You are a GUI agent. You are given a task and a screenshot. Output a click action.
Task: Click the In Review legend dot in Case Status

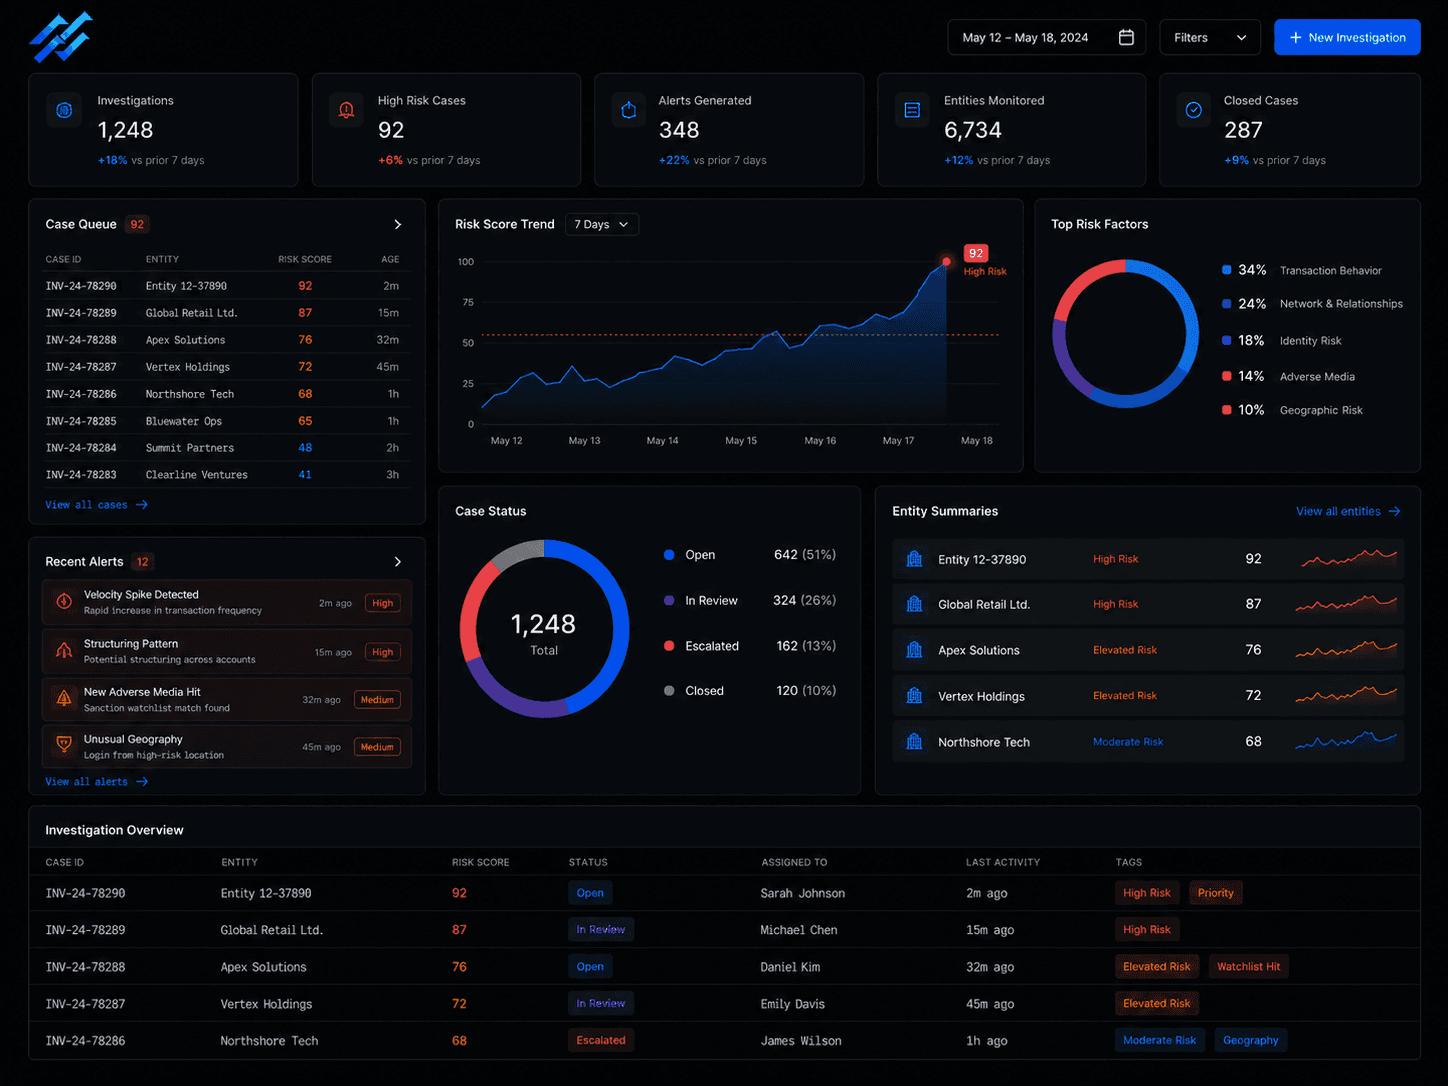click(x=669, y=600)
